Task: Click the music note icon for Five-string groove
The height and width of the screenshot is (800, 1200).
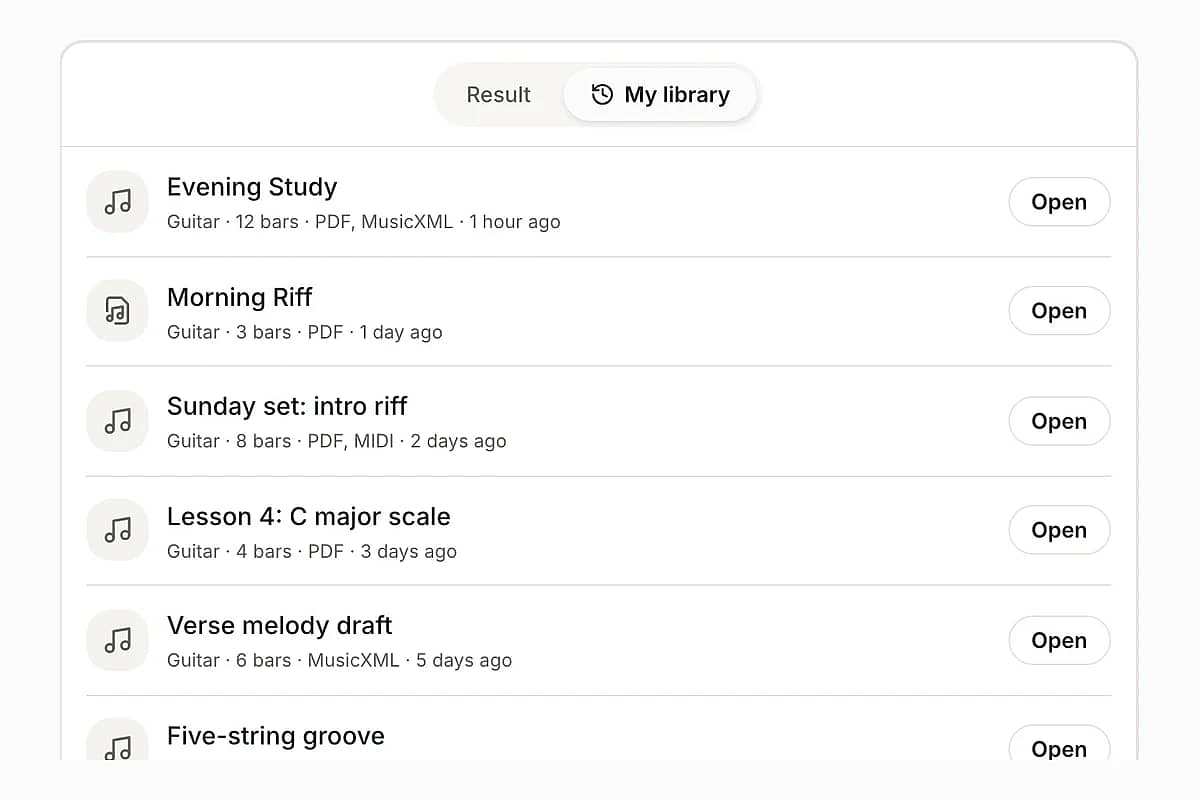Action: pyautogui.click(x=118, y=740)
